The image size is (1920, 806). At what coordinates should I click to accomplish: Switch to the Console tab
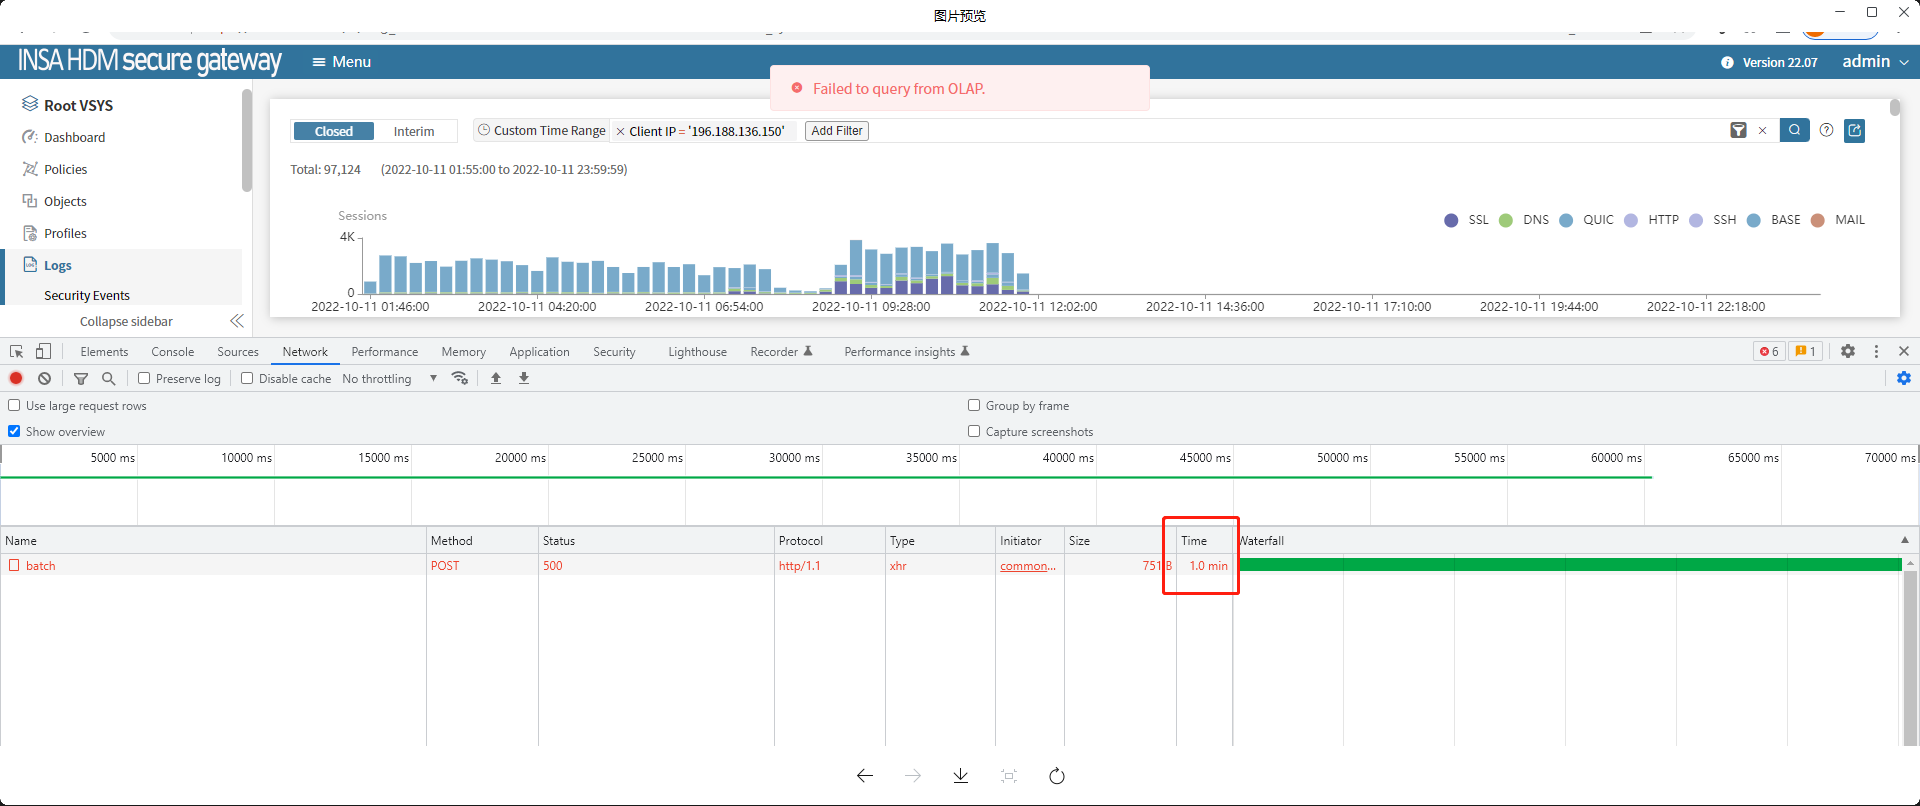pyautogui.click(x=172, y=352)
